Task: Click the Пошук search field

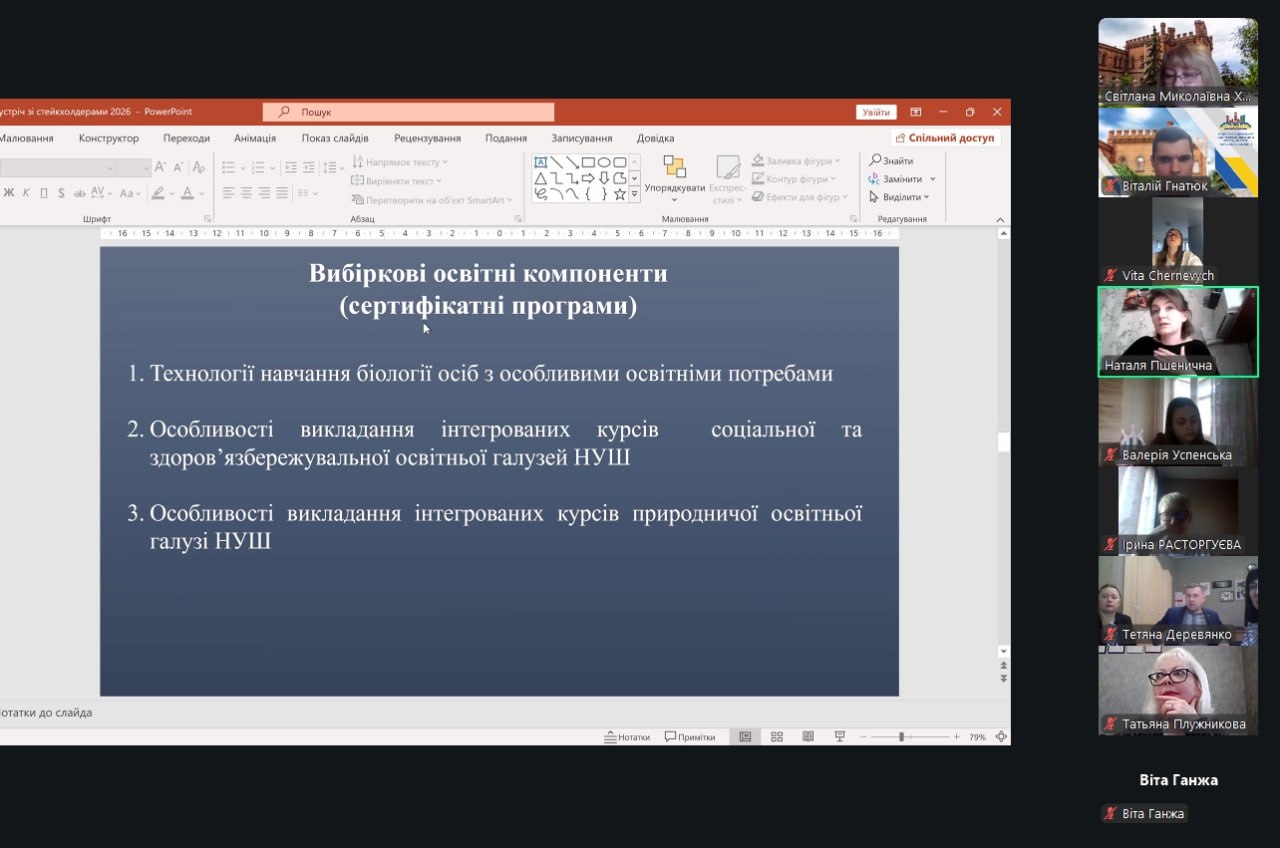Action: point(410,112)
